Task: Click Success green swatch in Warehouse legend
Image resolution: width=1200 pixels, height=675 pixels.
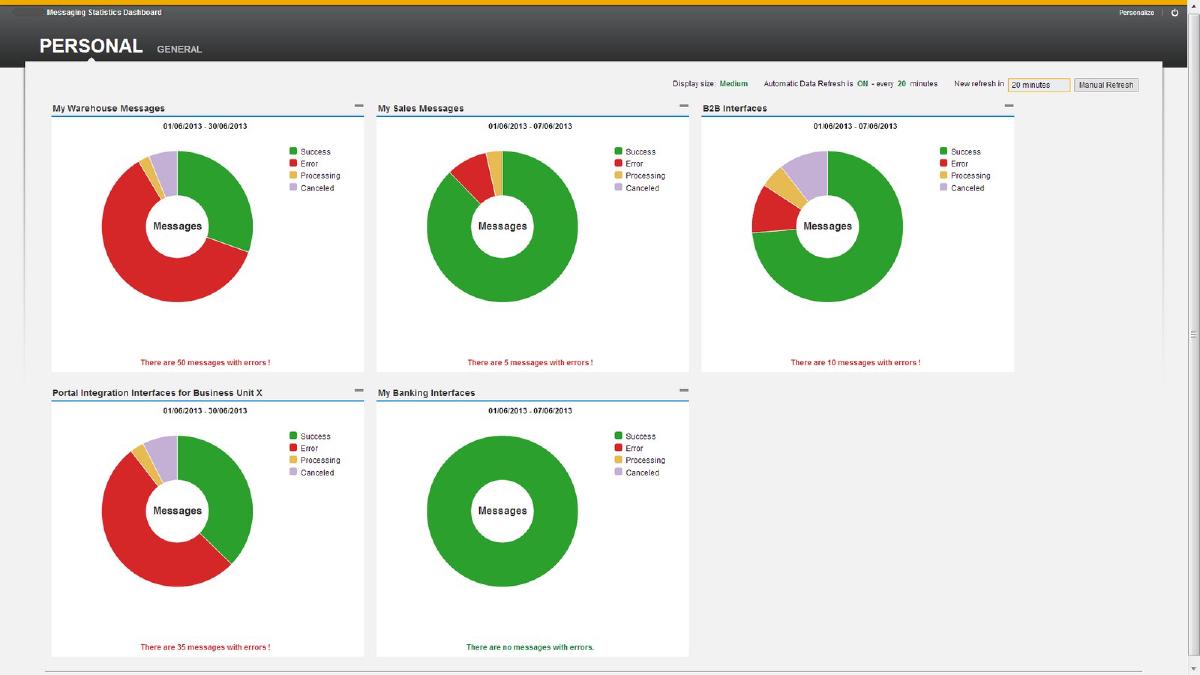Action: [x=294, y=152]
